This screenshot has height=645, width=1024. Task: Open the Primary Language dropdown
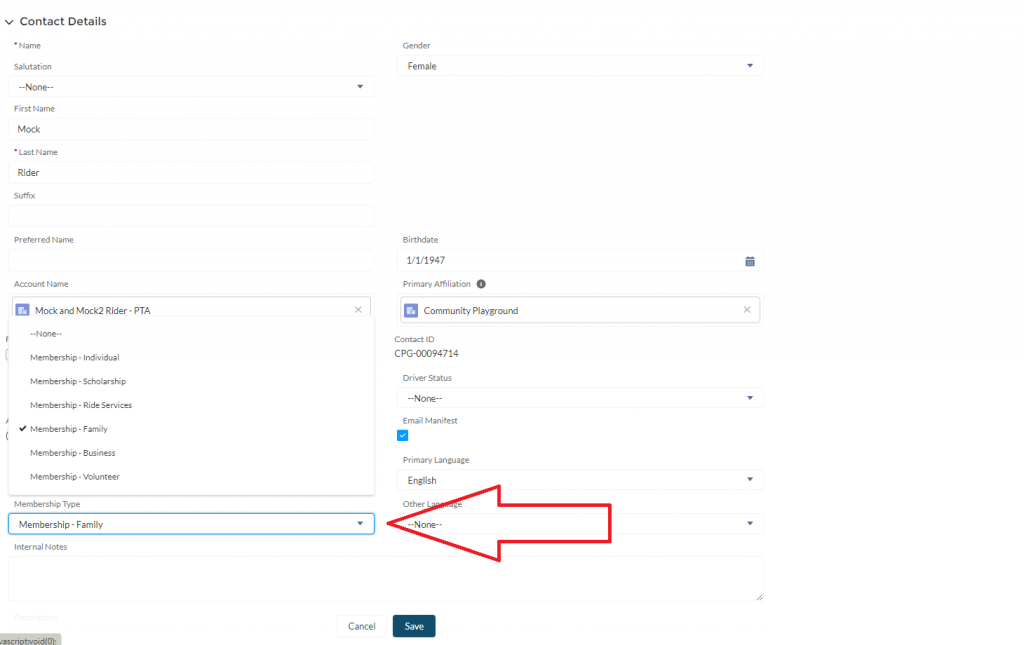coord(582,480)
